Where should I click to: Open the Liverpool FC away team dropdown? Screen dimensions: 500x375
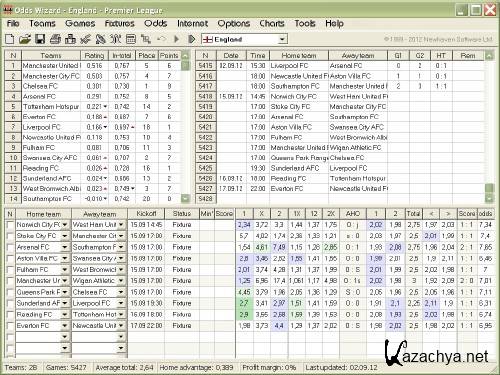point(121,304)
